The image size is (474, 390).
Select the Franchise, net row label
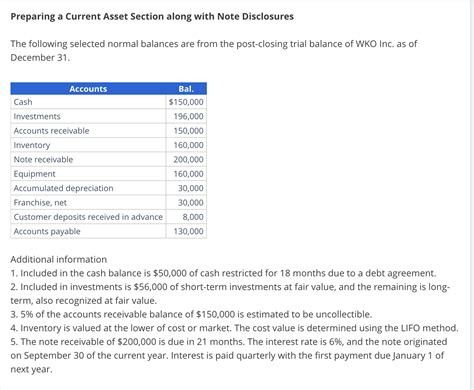pos(40,202)
